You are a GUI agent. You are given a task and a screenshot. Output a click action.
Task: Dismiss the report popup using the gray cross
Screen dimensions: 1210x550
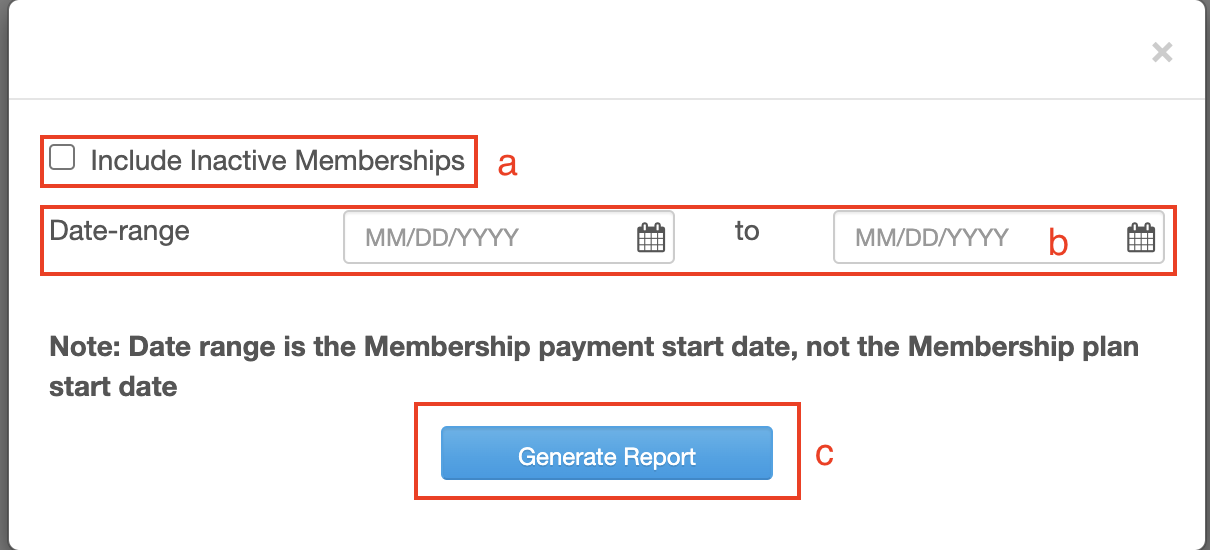click(x=1162, y=52)
